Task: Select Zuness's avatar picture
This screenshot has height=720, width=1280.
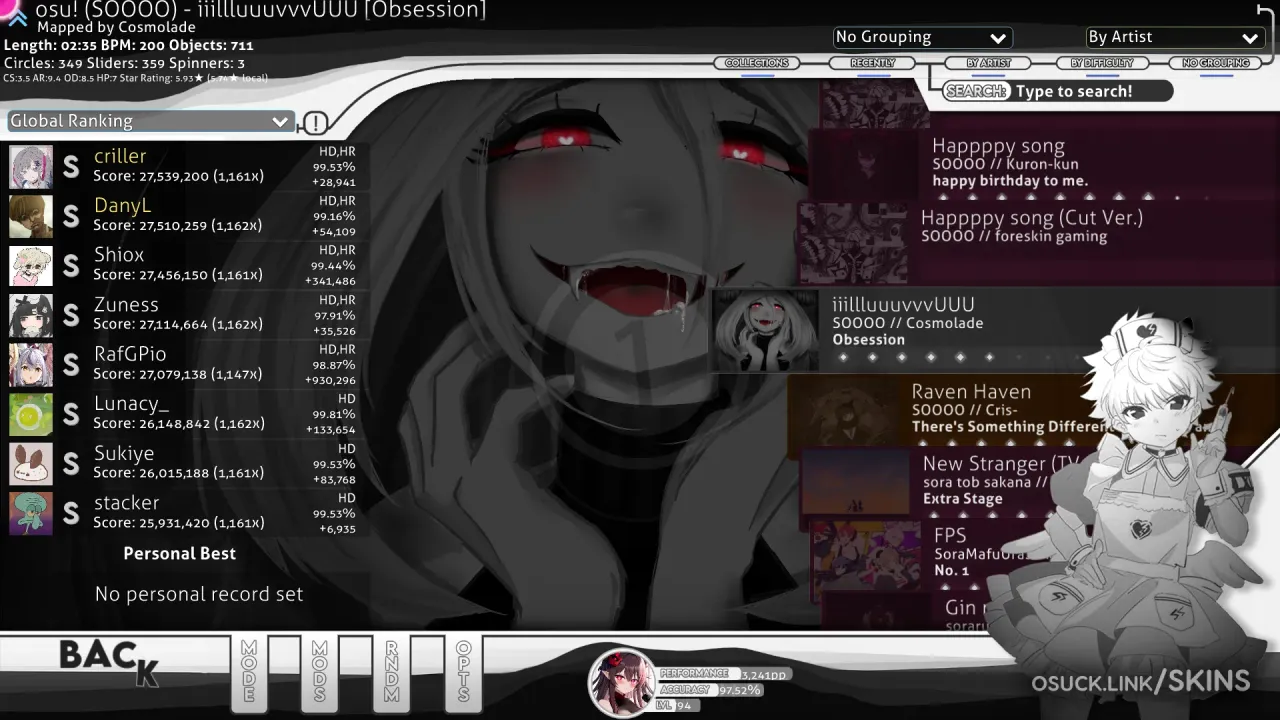Action: pos(31,316)
